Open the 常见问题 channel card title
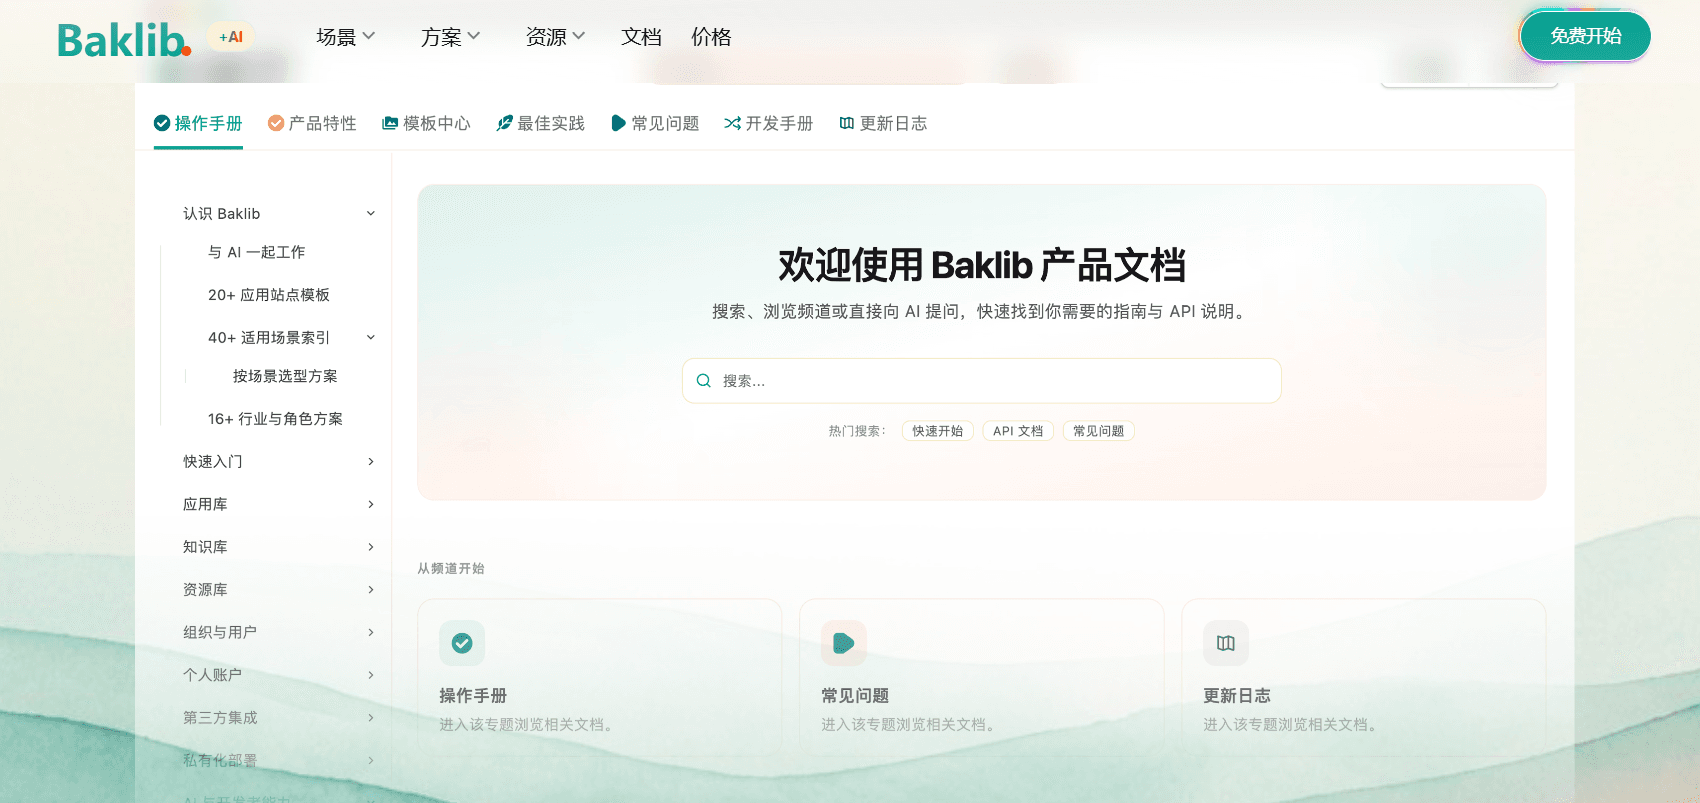 point(855,696)
